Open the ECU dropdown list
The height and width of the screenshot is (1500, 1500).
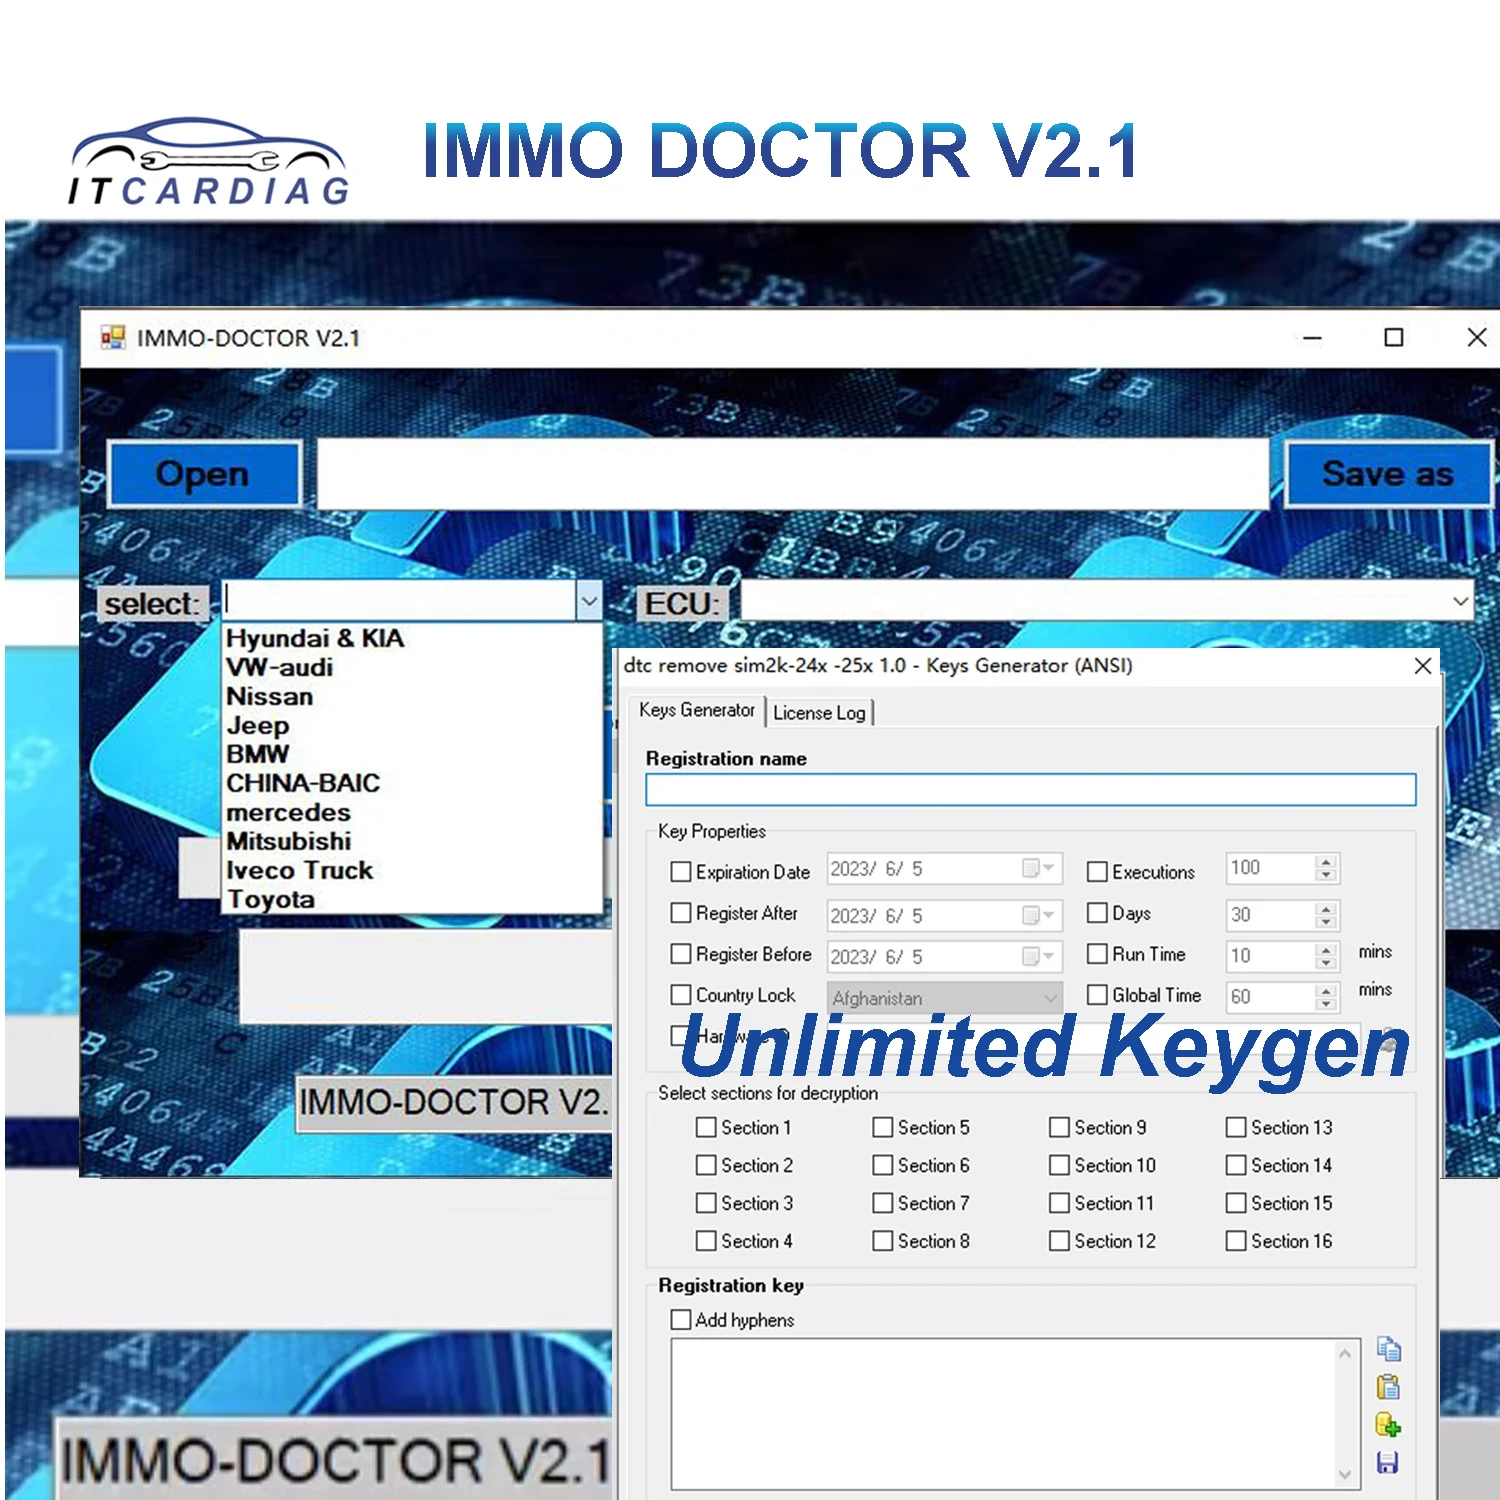pos(1458,600)
